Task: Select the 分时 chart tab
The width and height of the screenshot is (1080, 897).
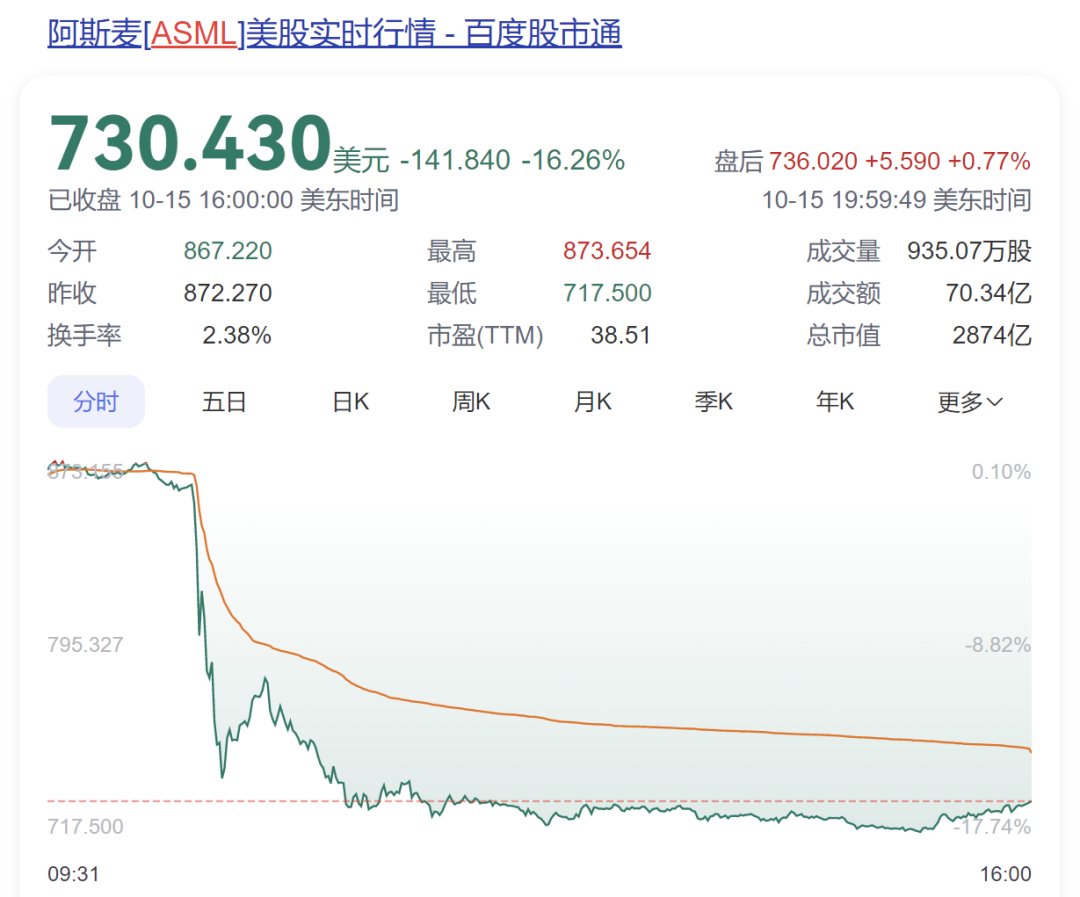Action: (96, 400)
